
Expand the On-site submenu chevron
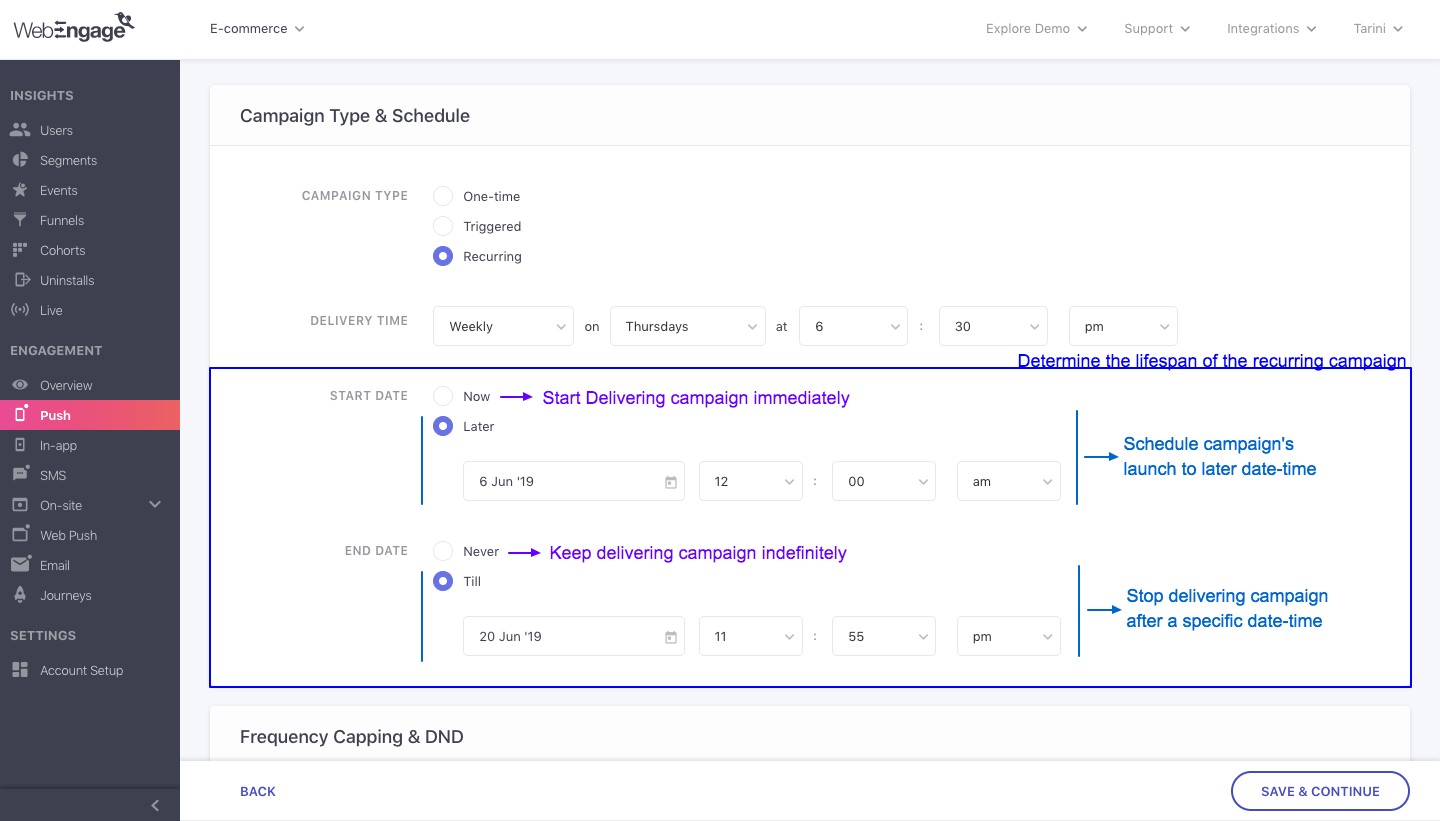pos(155,505)
